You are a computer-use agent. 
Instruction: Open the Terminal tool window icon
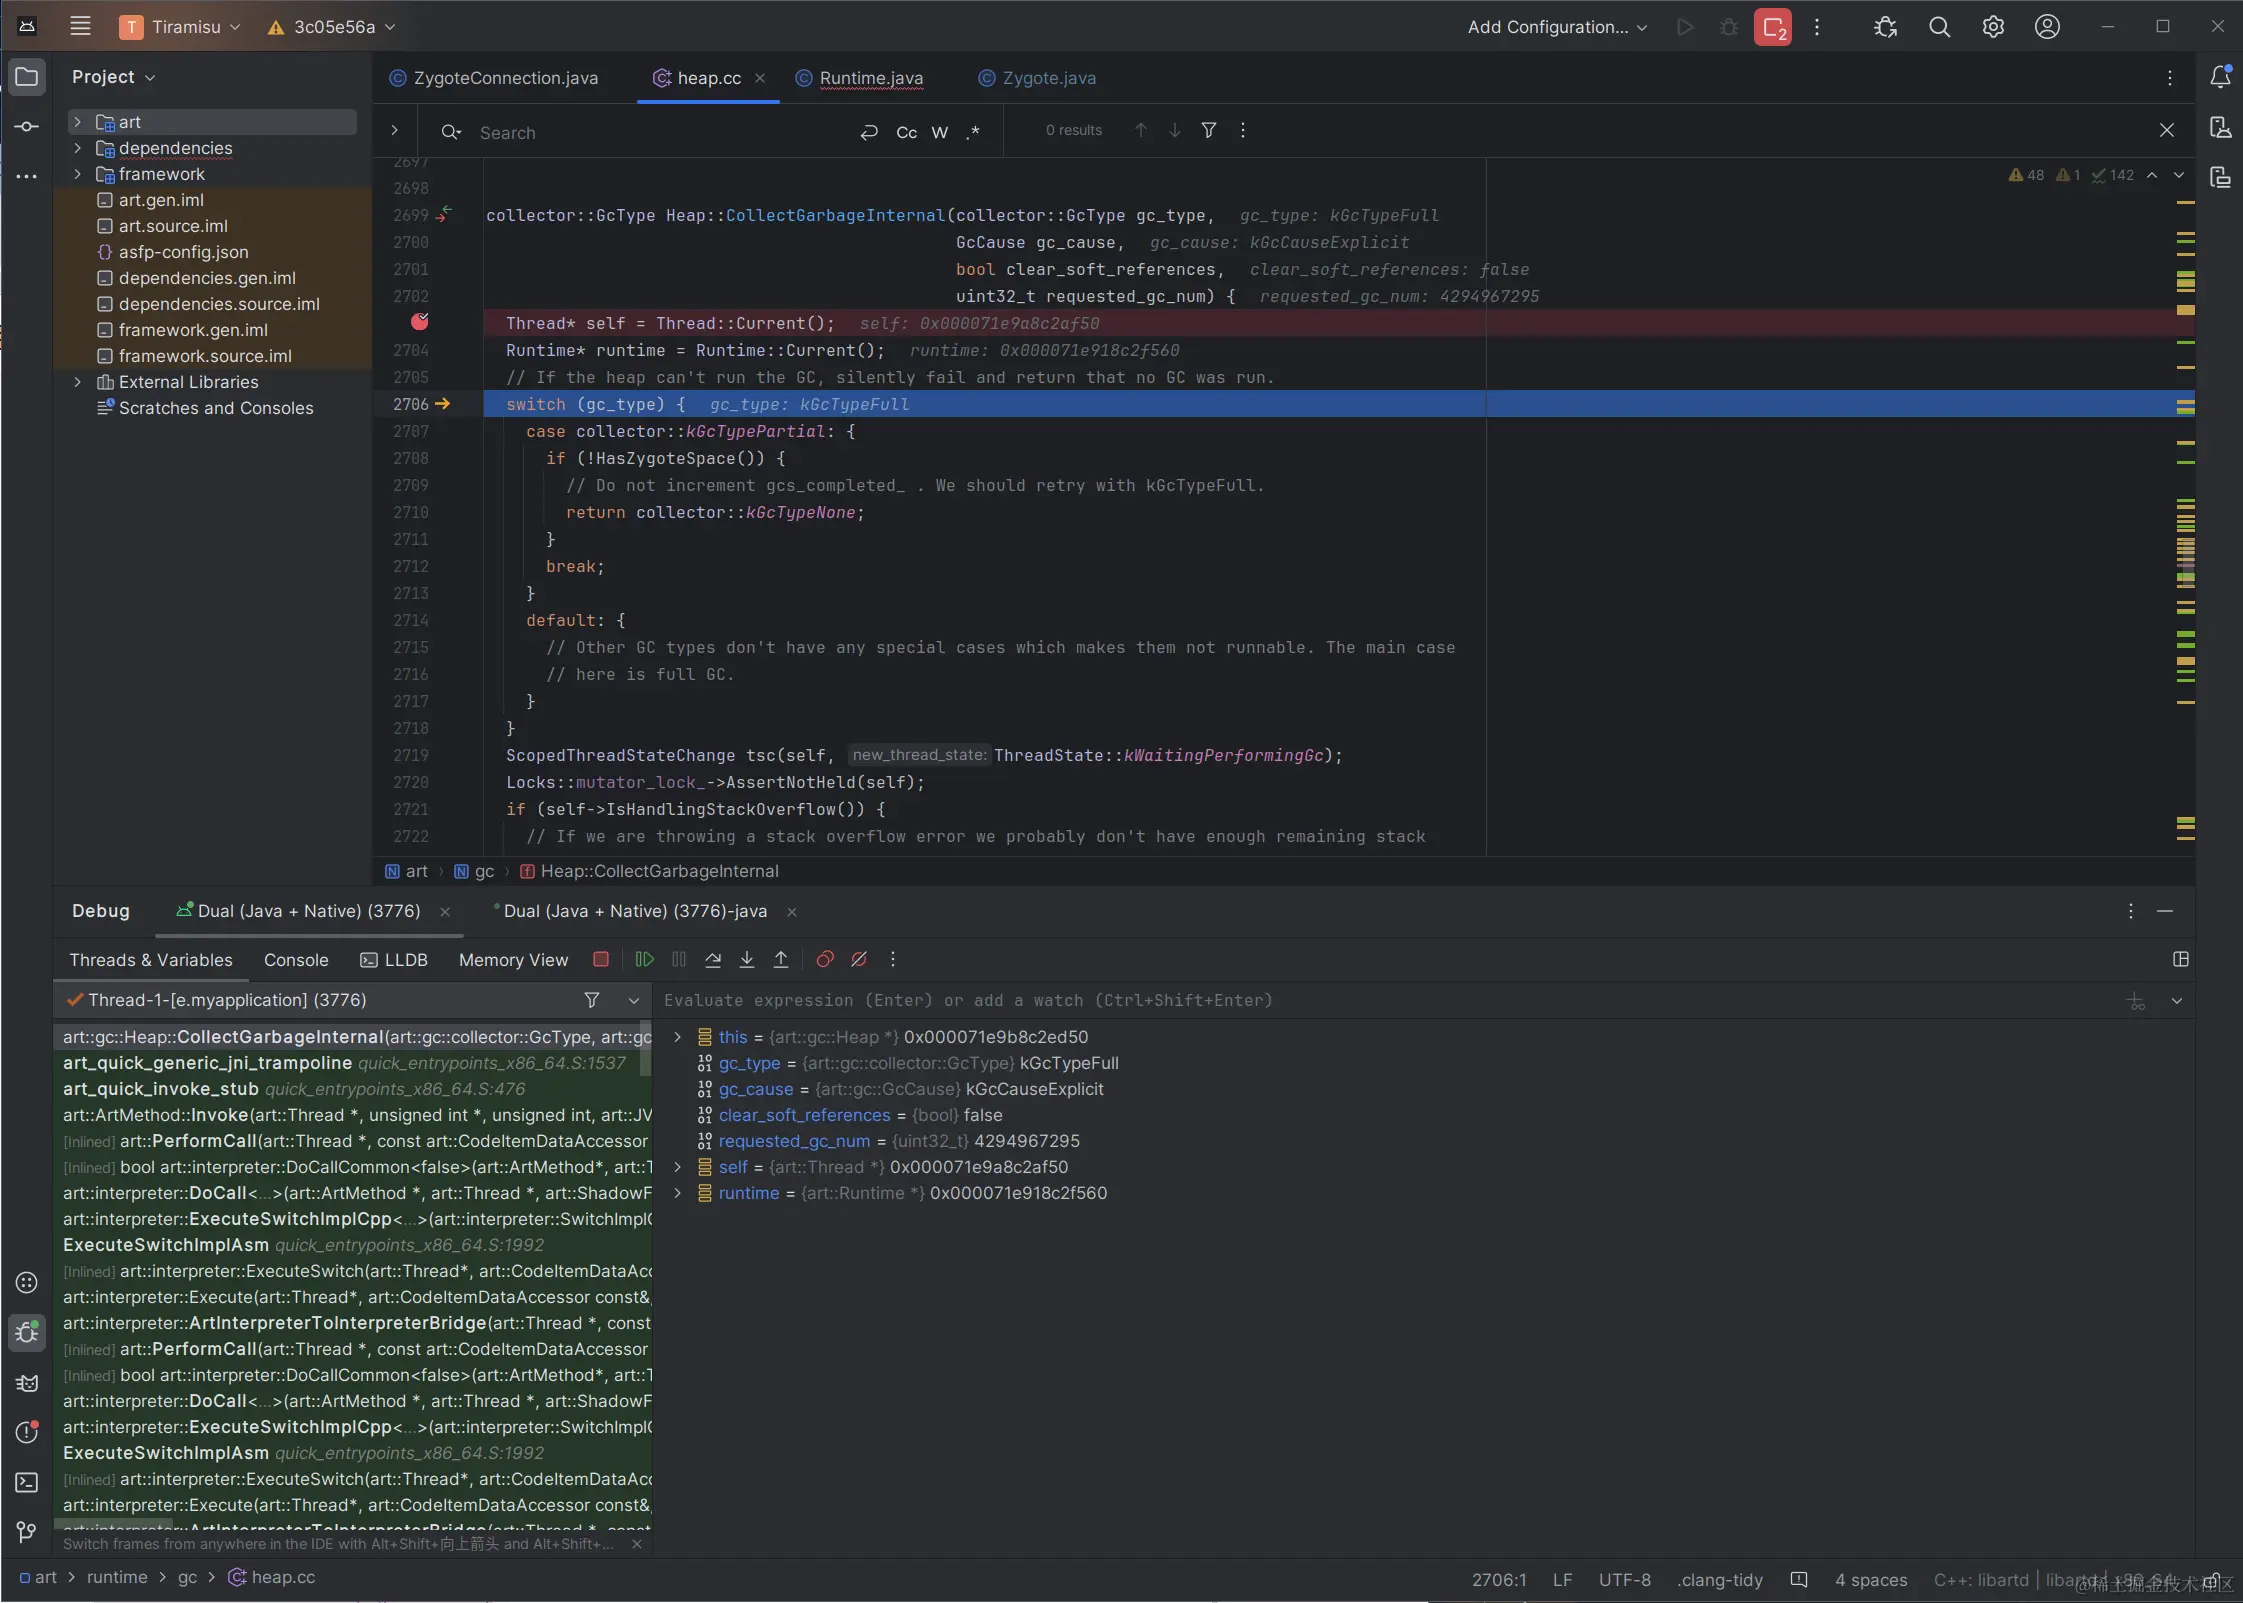tap(27, 1482)
